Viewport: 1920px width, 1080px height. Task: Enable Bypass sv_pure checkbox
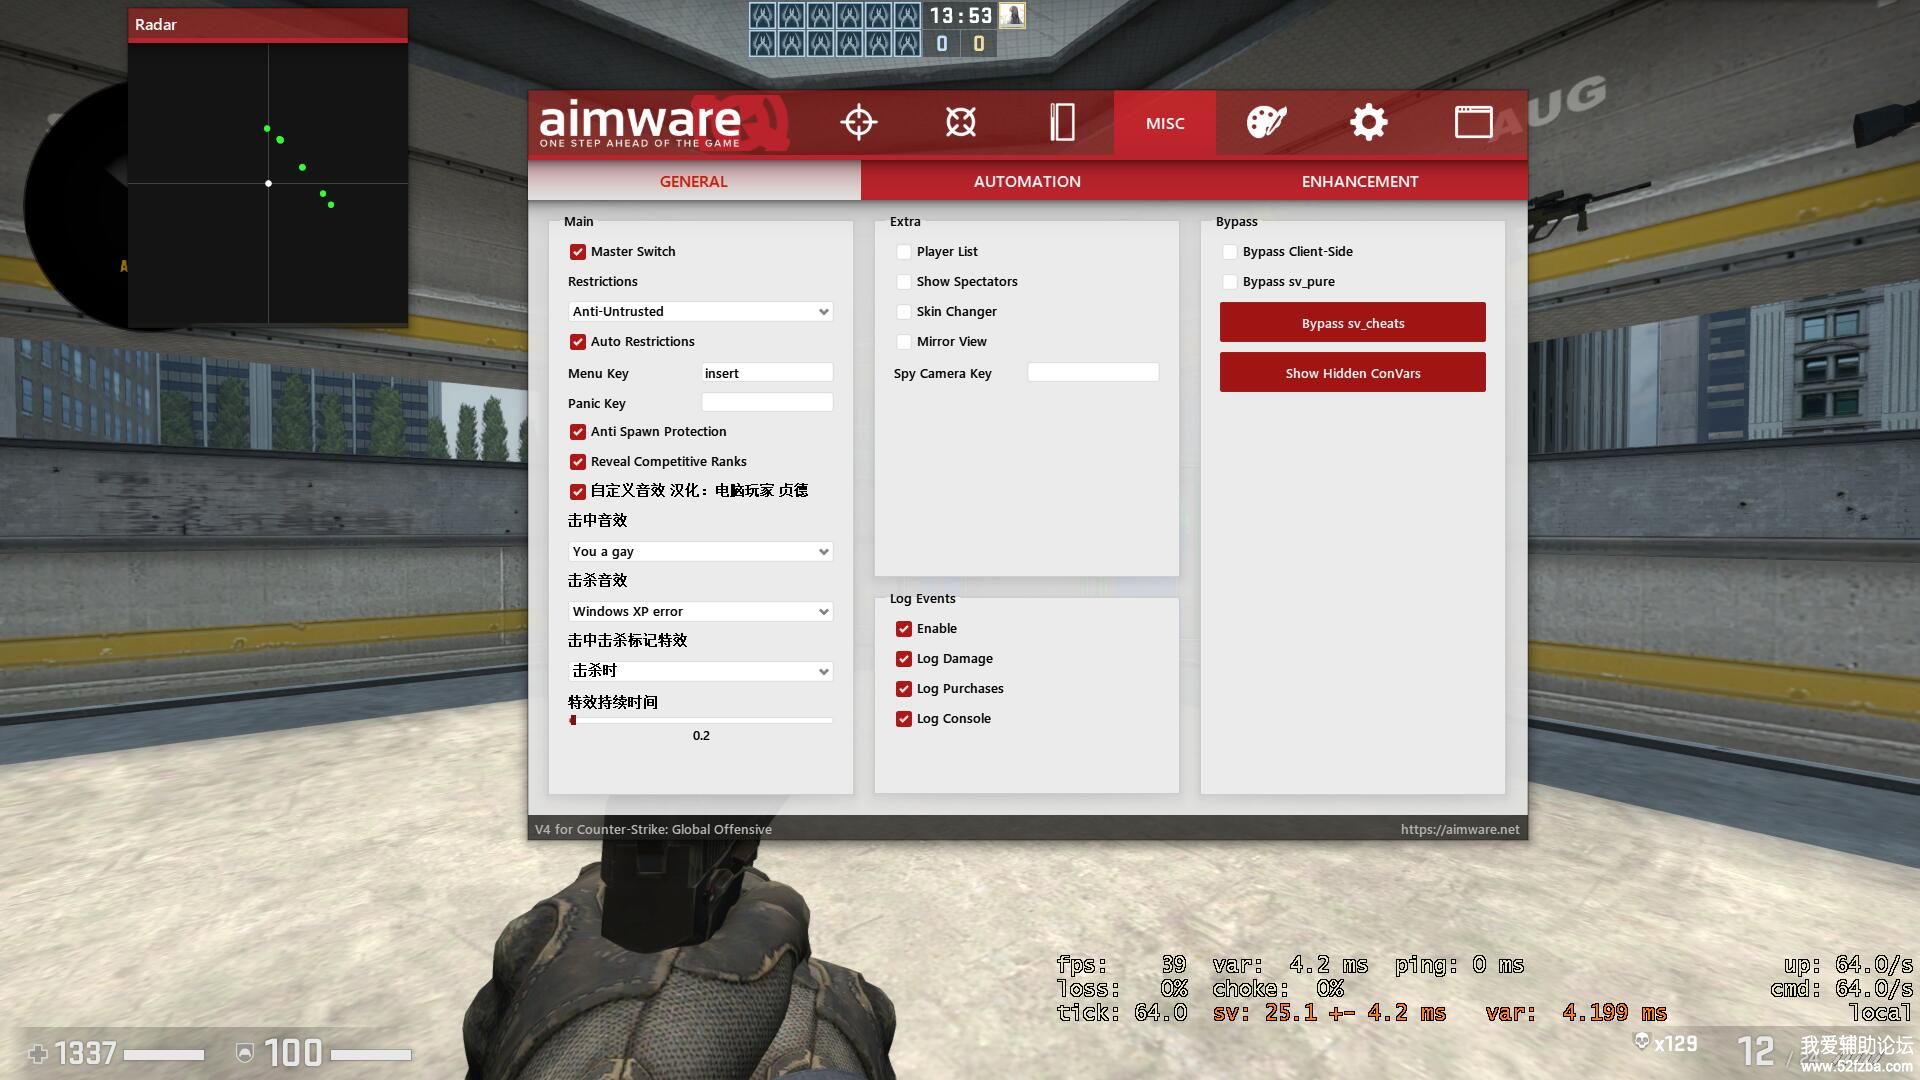tap(1230, 282)
